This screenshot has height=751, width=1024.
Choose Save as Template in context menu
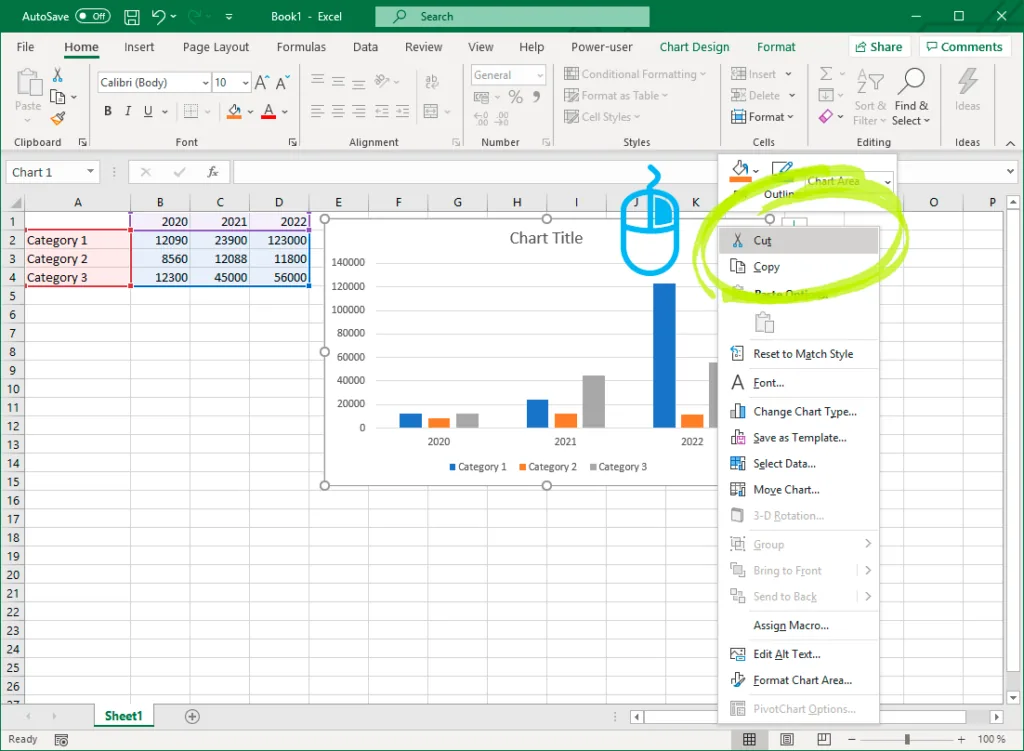[799, 438]
